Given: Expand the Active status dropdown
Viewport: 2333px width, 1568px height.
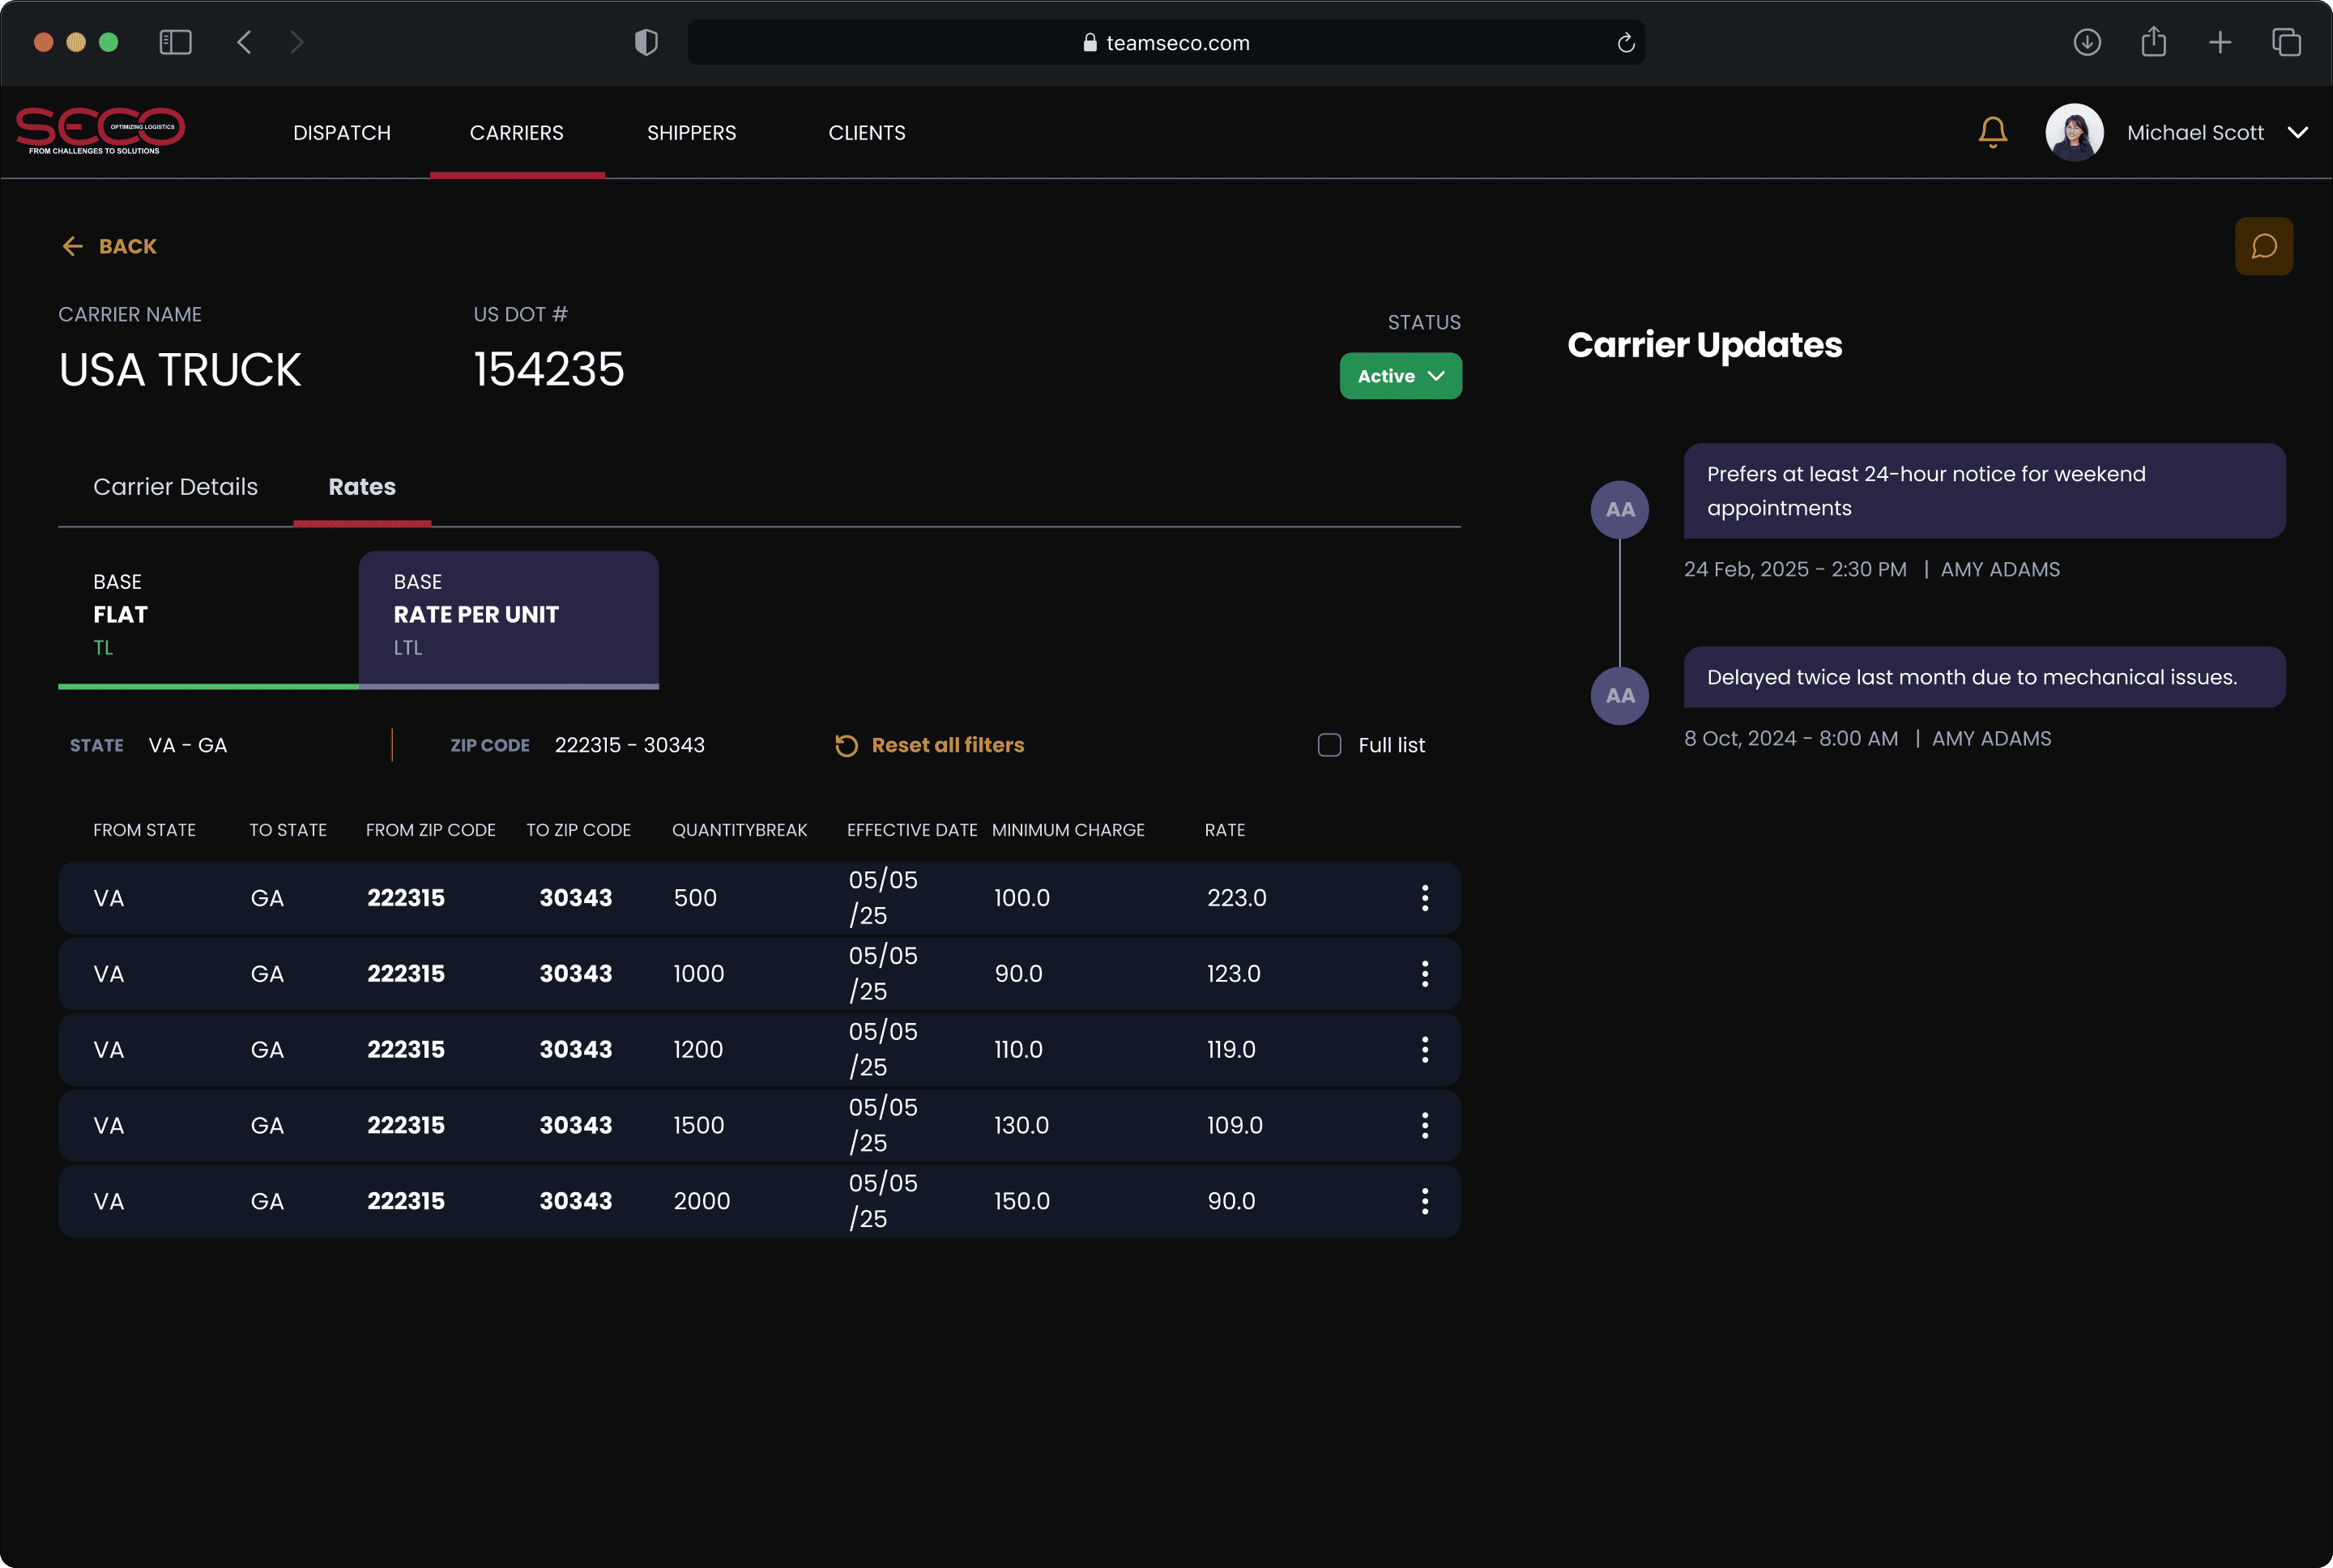Looking at the screenshot, I should [x=1400, y=376].
